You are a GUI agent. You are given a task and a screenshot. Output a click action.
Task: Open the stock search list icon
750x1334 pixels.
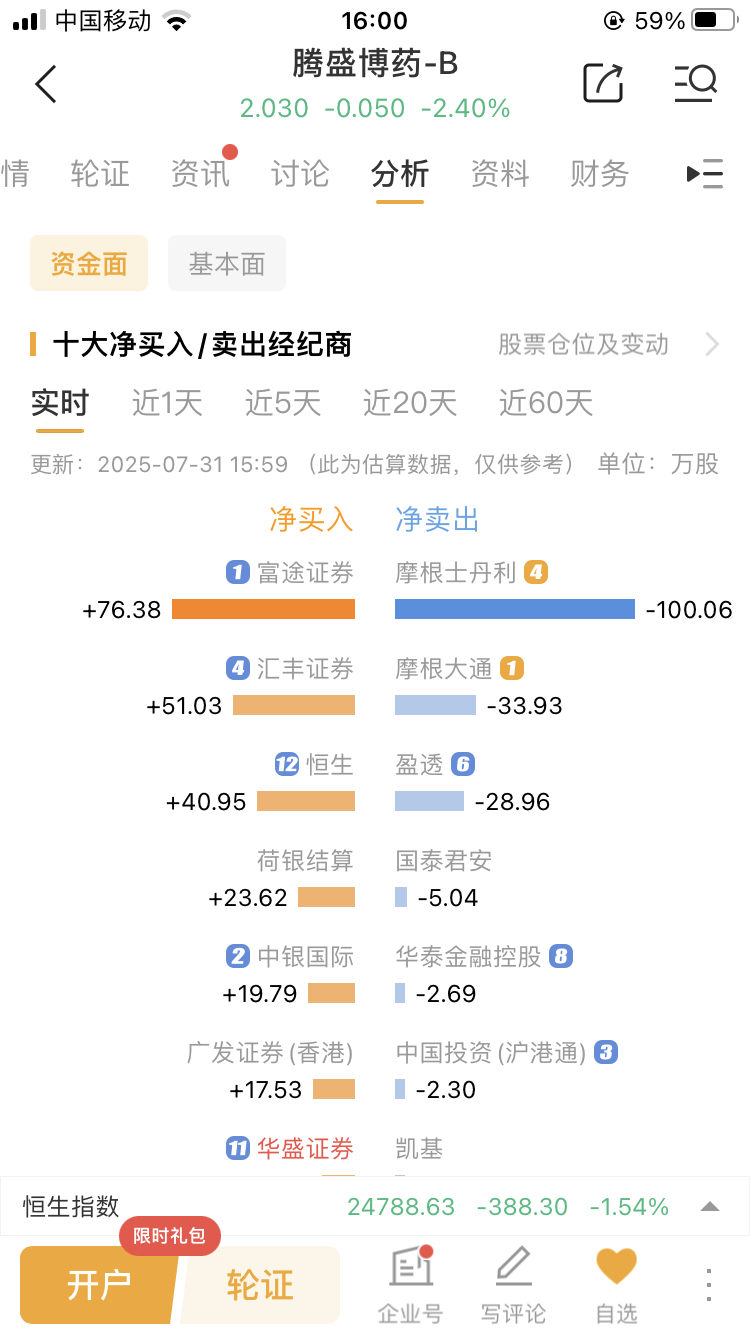(x=695, y=83)
